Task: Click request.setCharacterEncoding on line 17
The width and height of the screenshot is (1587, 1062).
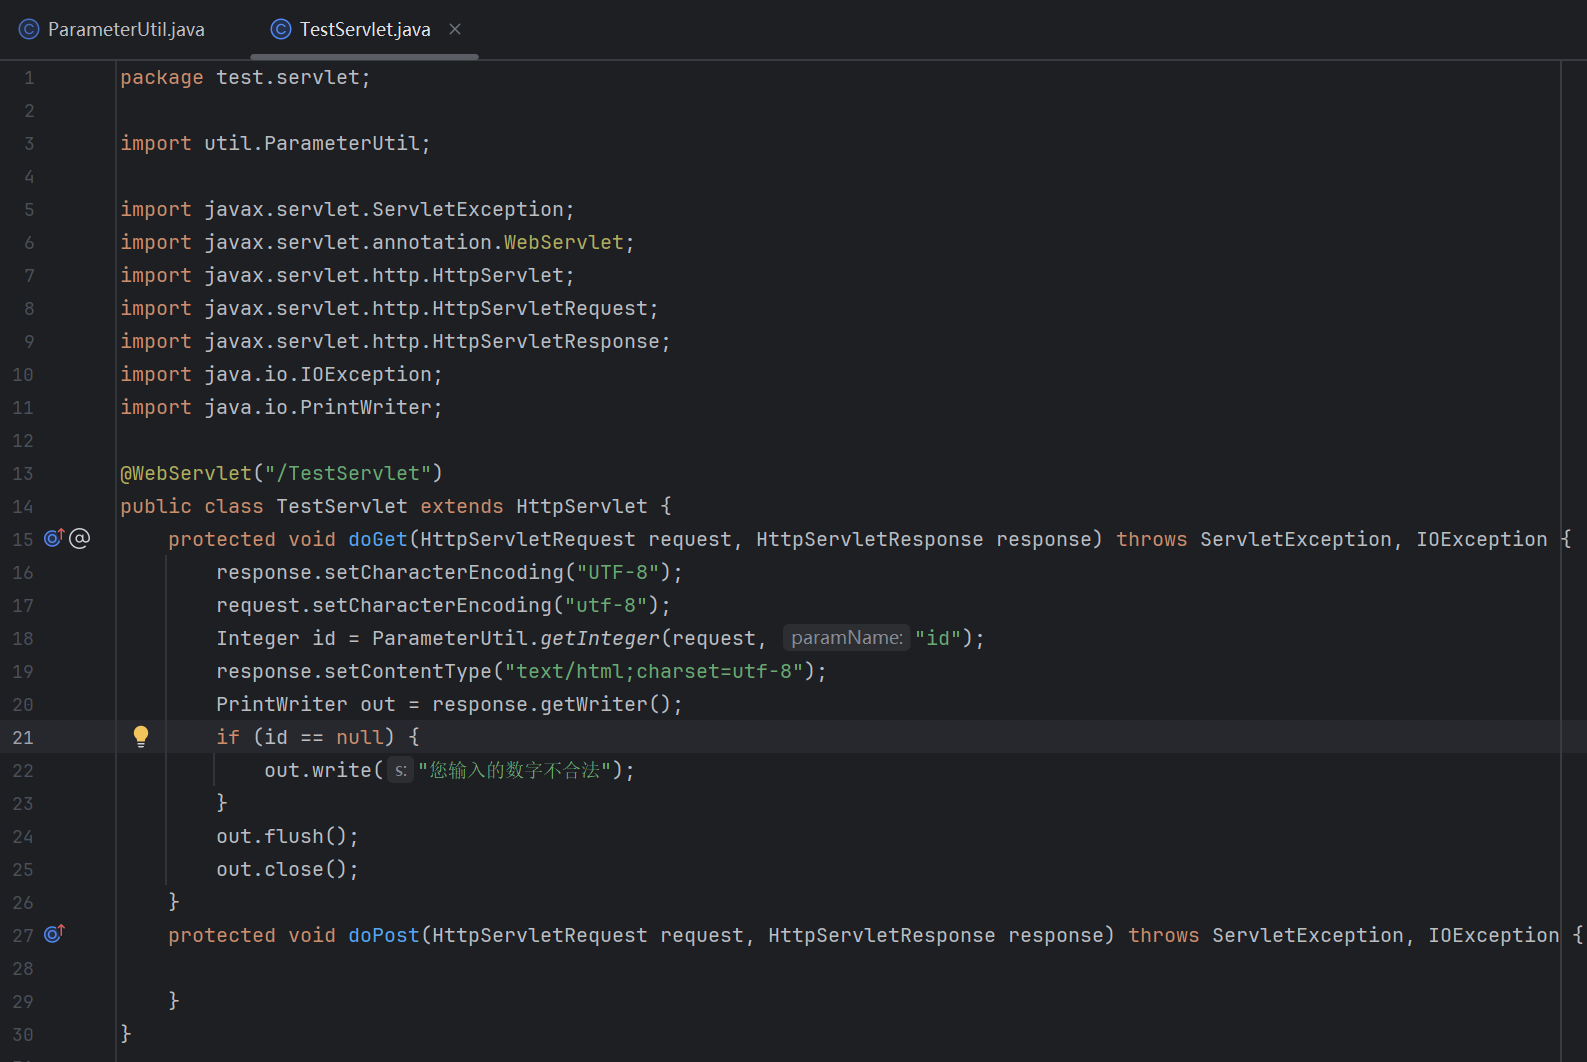Action: click(384, 605)
